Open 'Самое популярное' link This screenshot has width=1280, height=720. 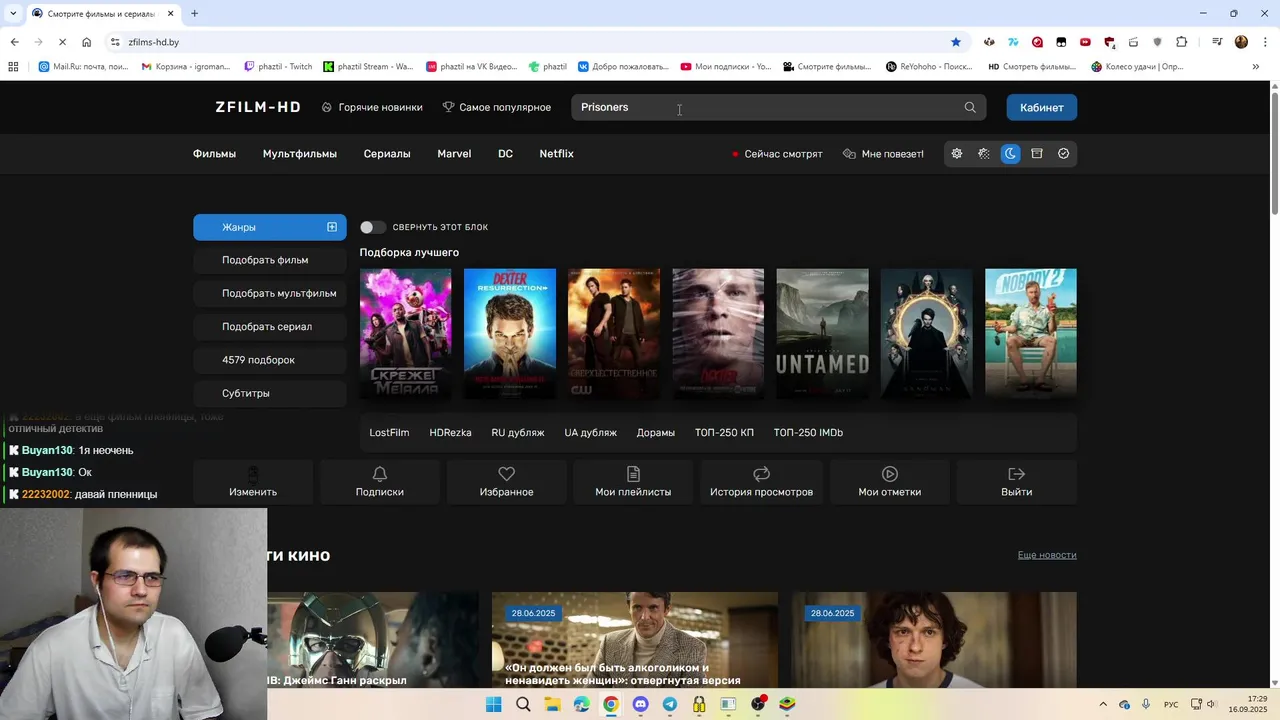point(497,107)
